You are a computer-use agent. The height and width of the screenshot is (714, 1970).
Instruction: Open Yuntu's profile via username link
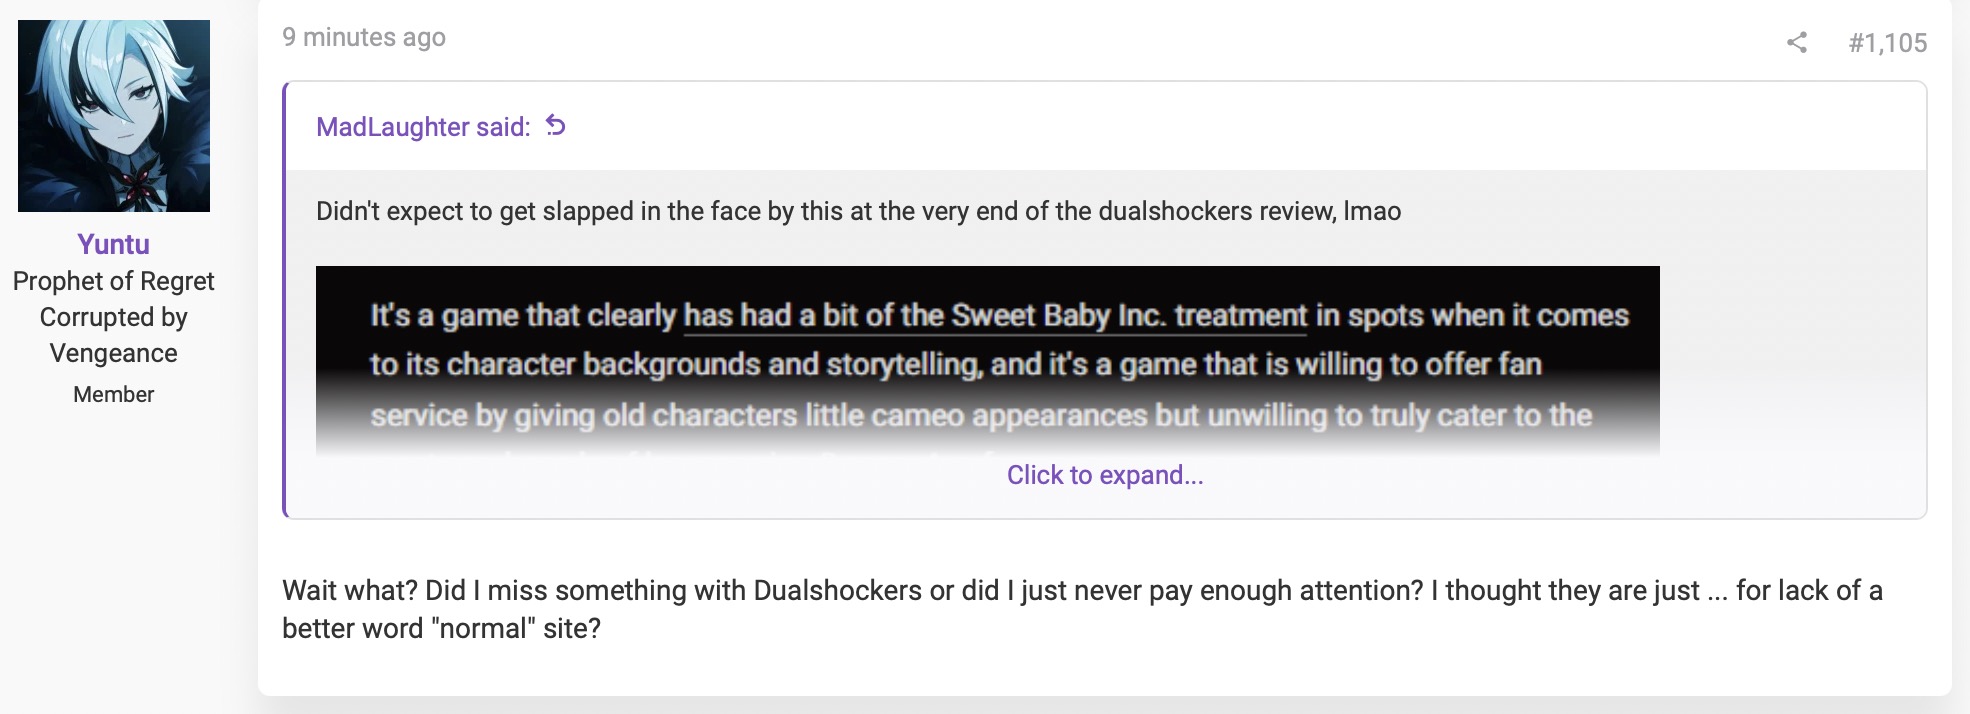114,244
